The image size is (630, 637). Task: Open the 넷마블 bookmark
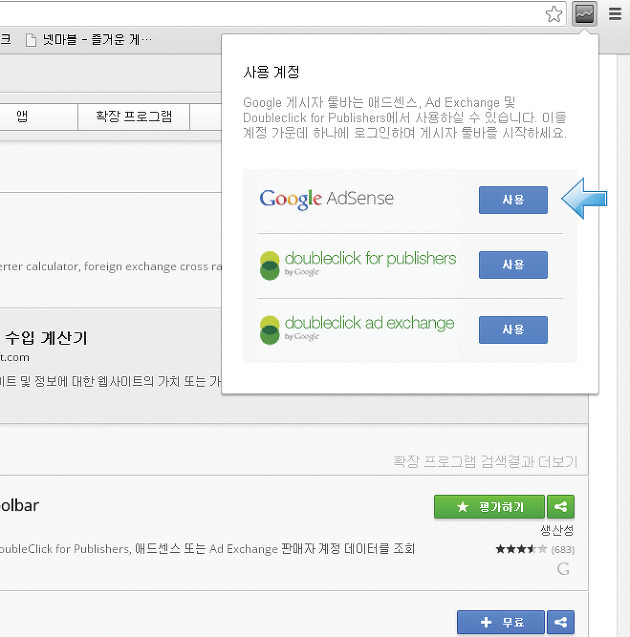point(89,40)
